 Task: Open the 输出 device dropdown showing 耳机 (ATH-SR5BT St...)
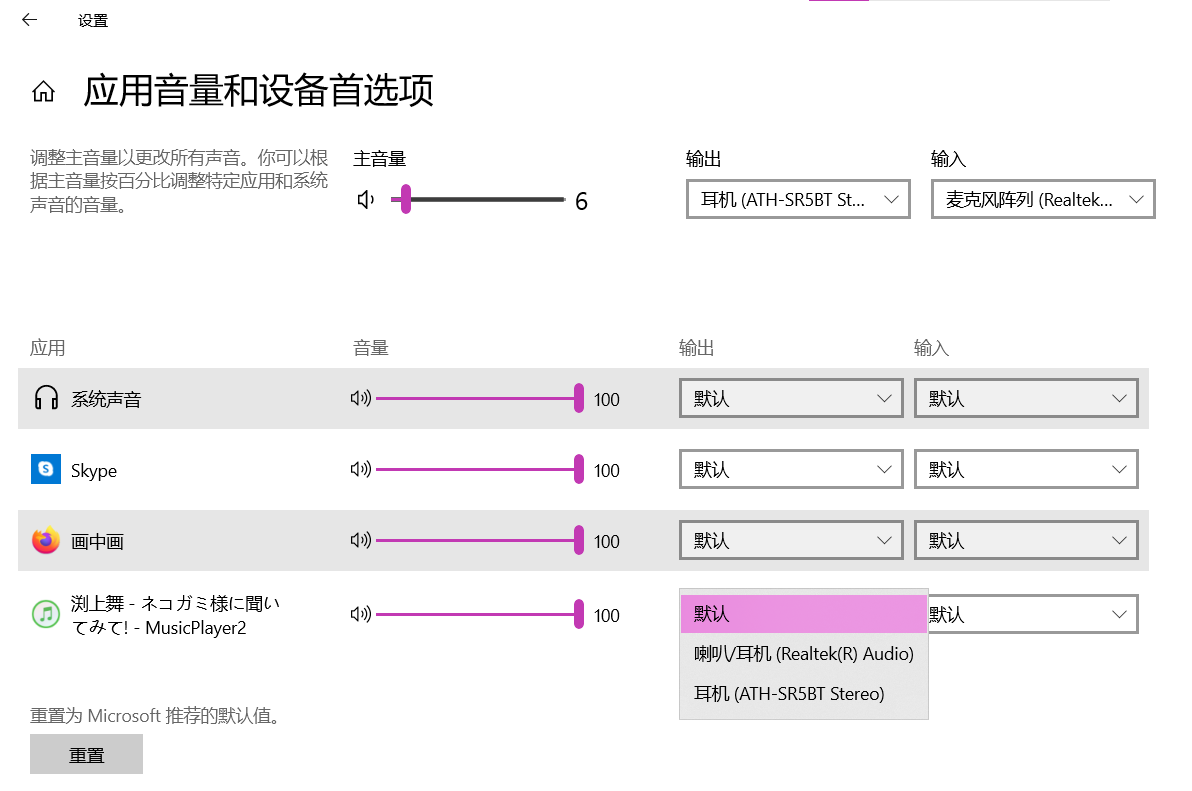(797, 199)
